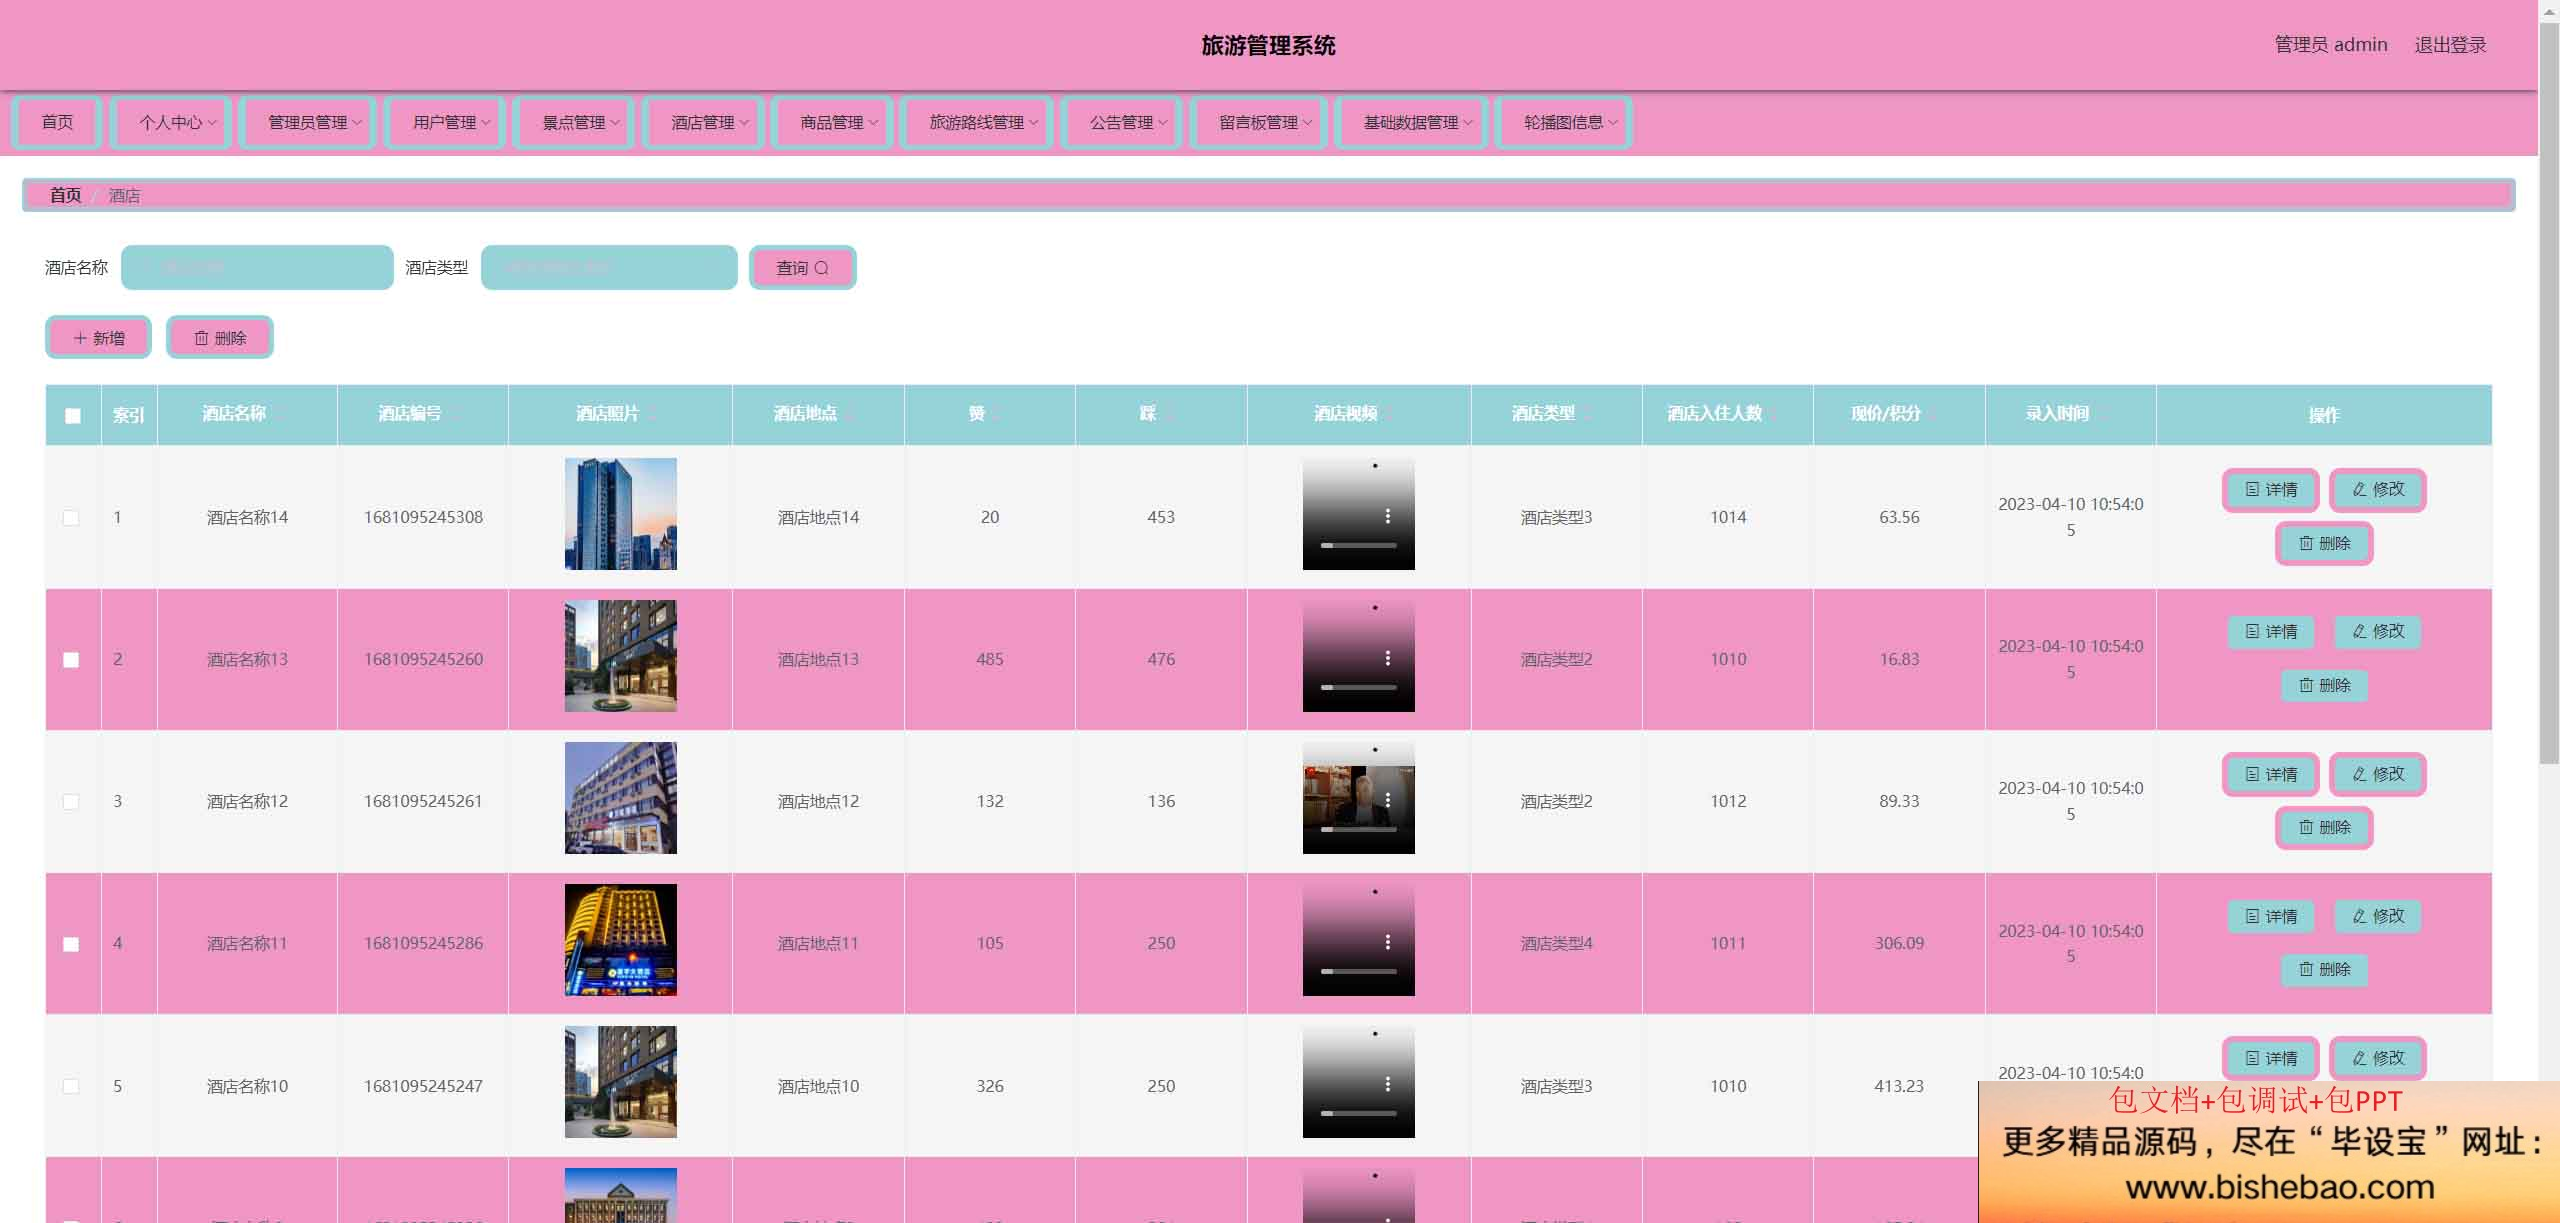Expand 酒店管理 dropdown menu

(x=703, y=122)
